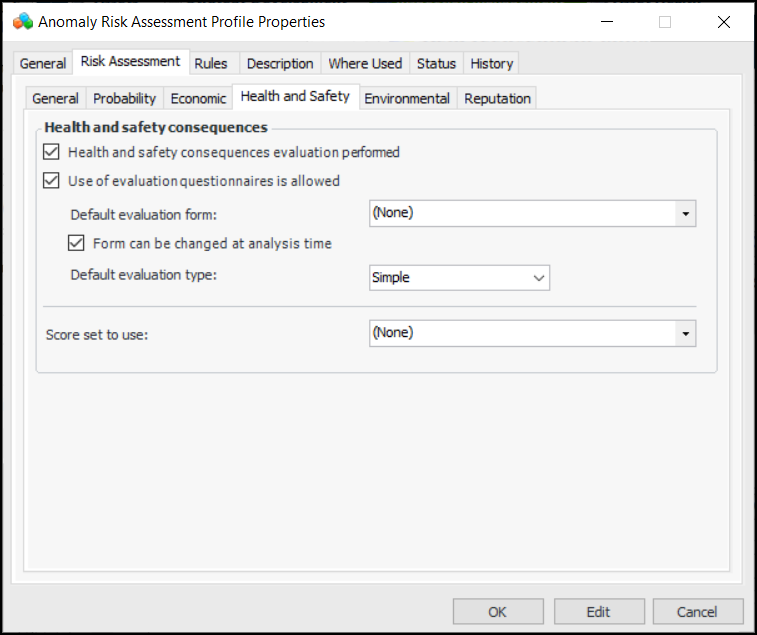
Task: Go to the Description tab
Action: click(x=280, y=63)
